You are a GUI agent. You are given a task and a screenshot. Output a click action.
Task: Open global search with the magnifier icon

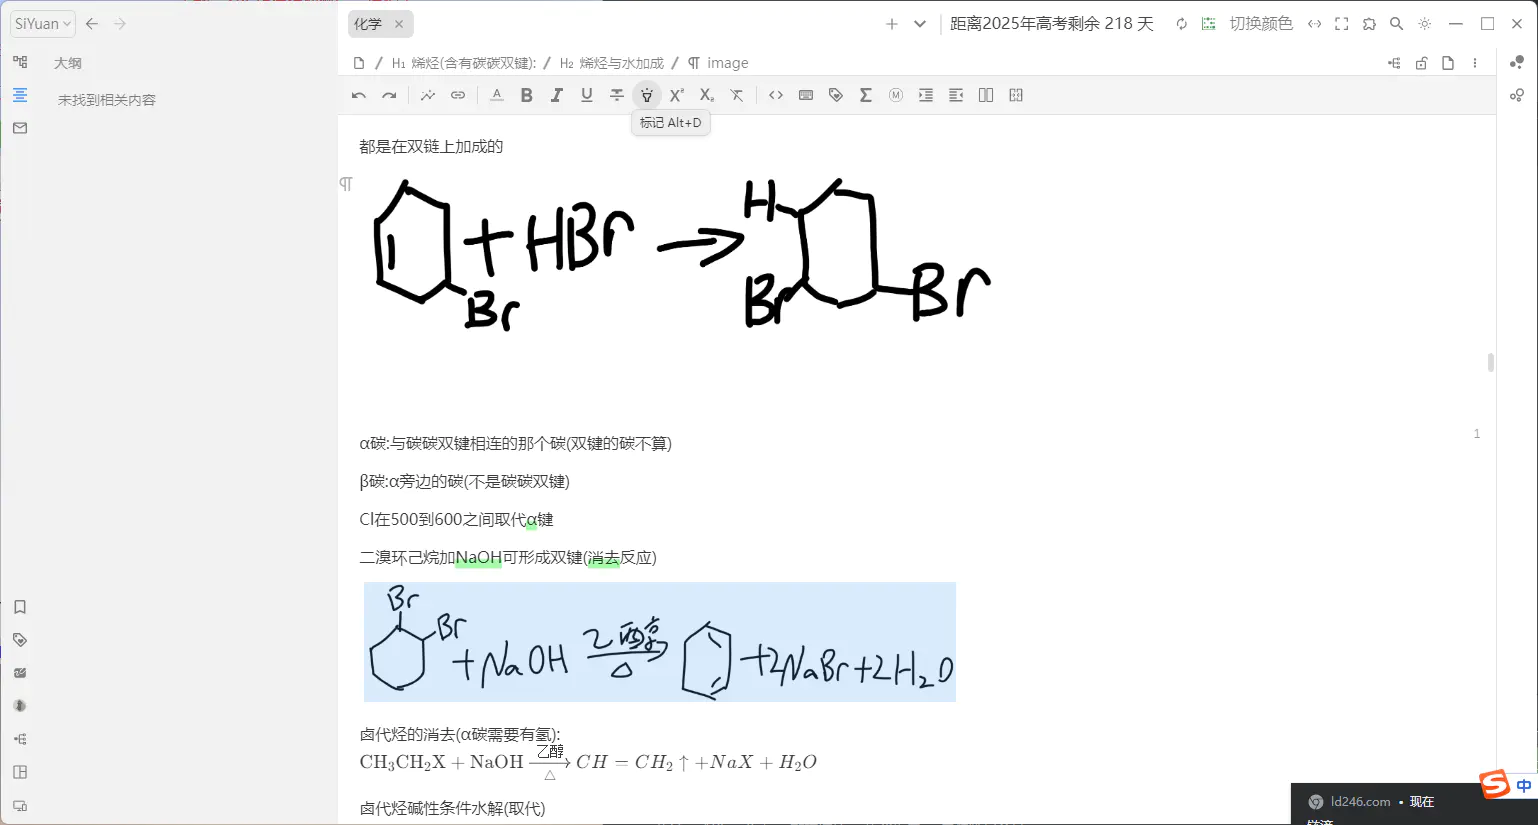pyautogui.click(x=1397, y=24)
